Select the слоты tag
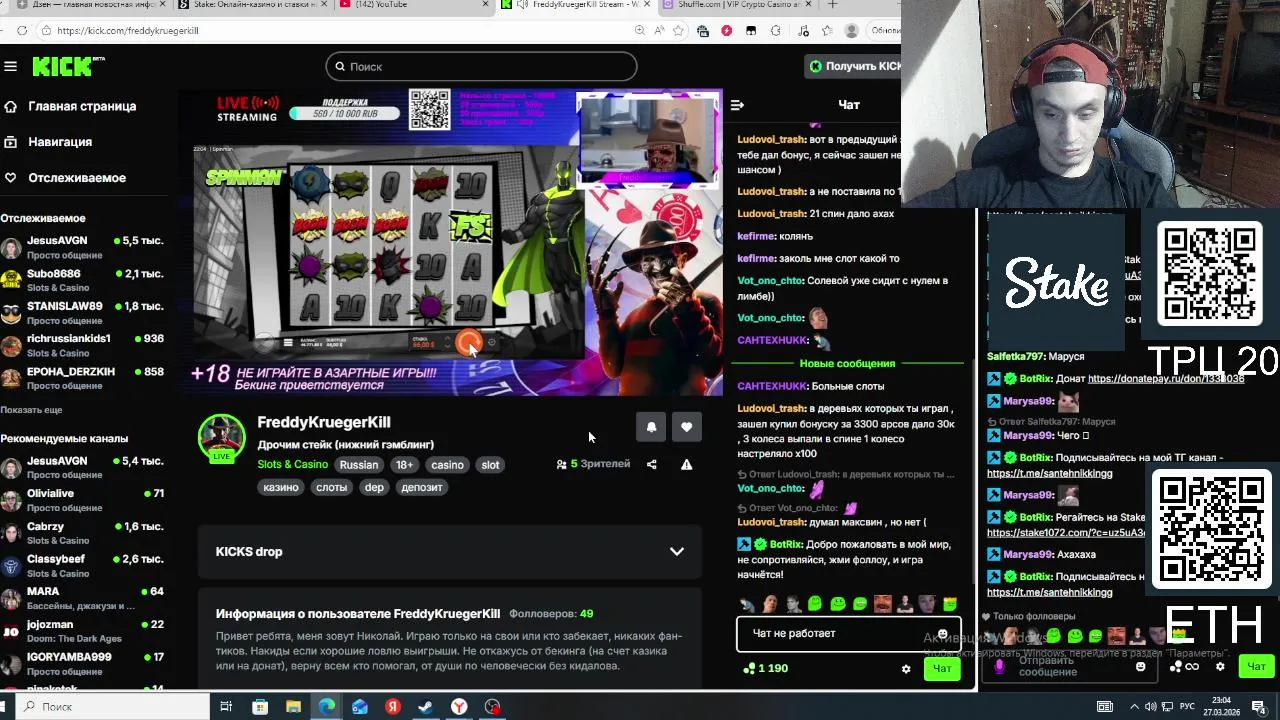 pos(331,487)
